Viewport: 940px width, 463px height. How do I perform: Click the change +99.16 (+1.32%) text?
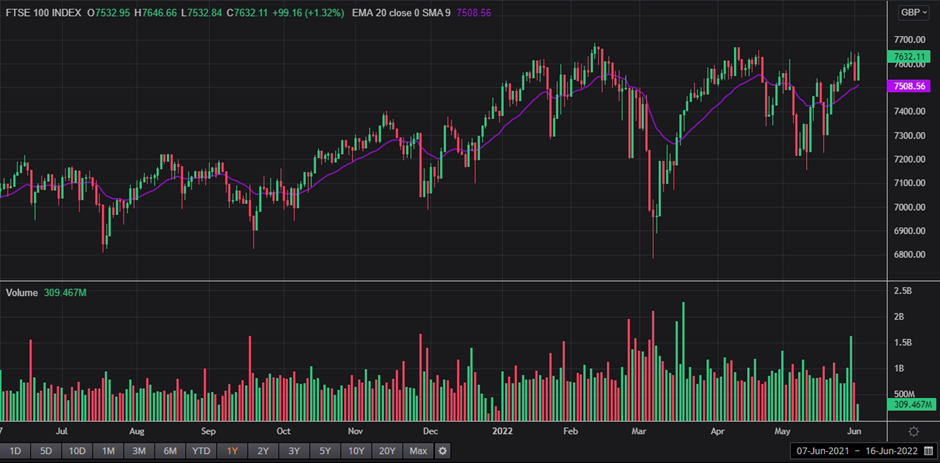click(x=308, y=13)
